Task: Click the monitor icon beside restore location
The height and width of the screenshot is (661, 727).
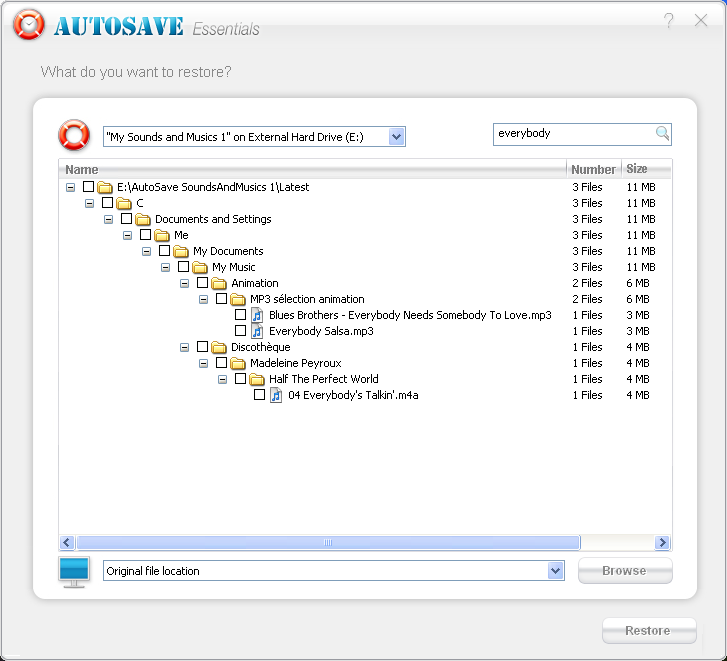Action: pos(74,571)
